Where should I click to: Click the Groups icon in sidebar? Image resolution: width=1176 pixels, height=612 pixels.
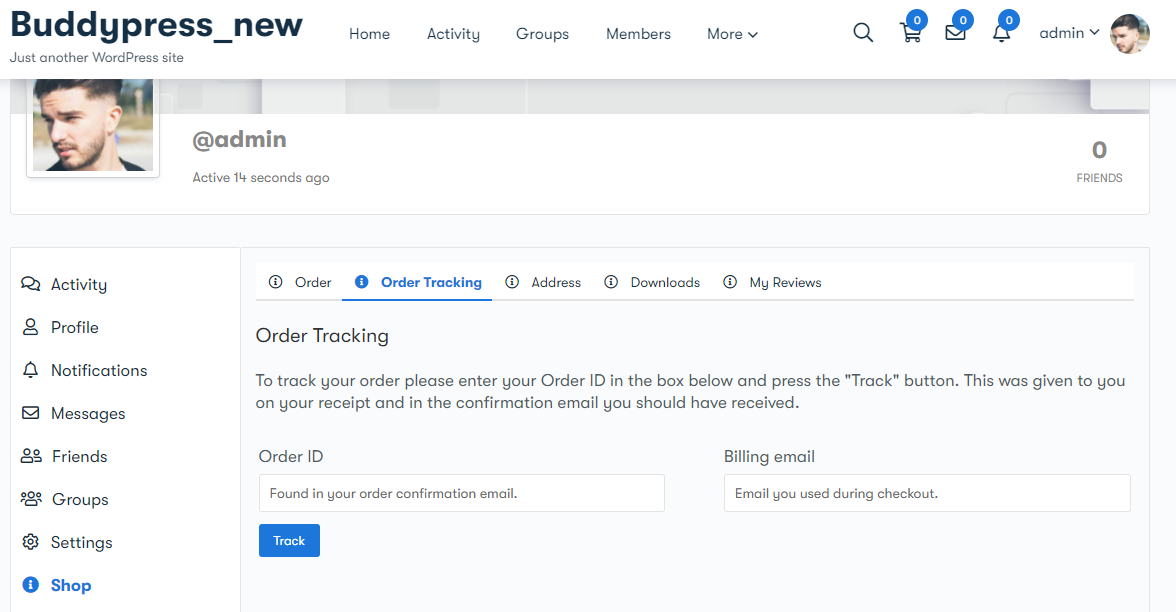pyautogui.click(x=31, y=499)
